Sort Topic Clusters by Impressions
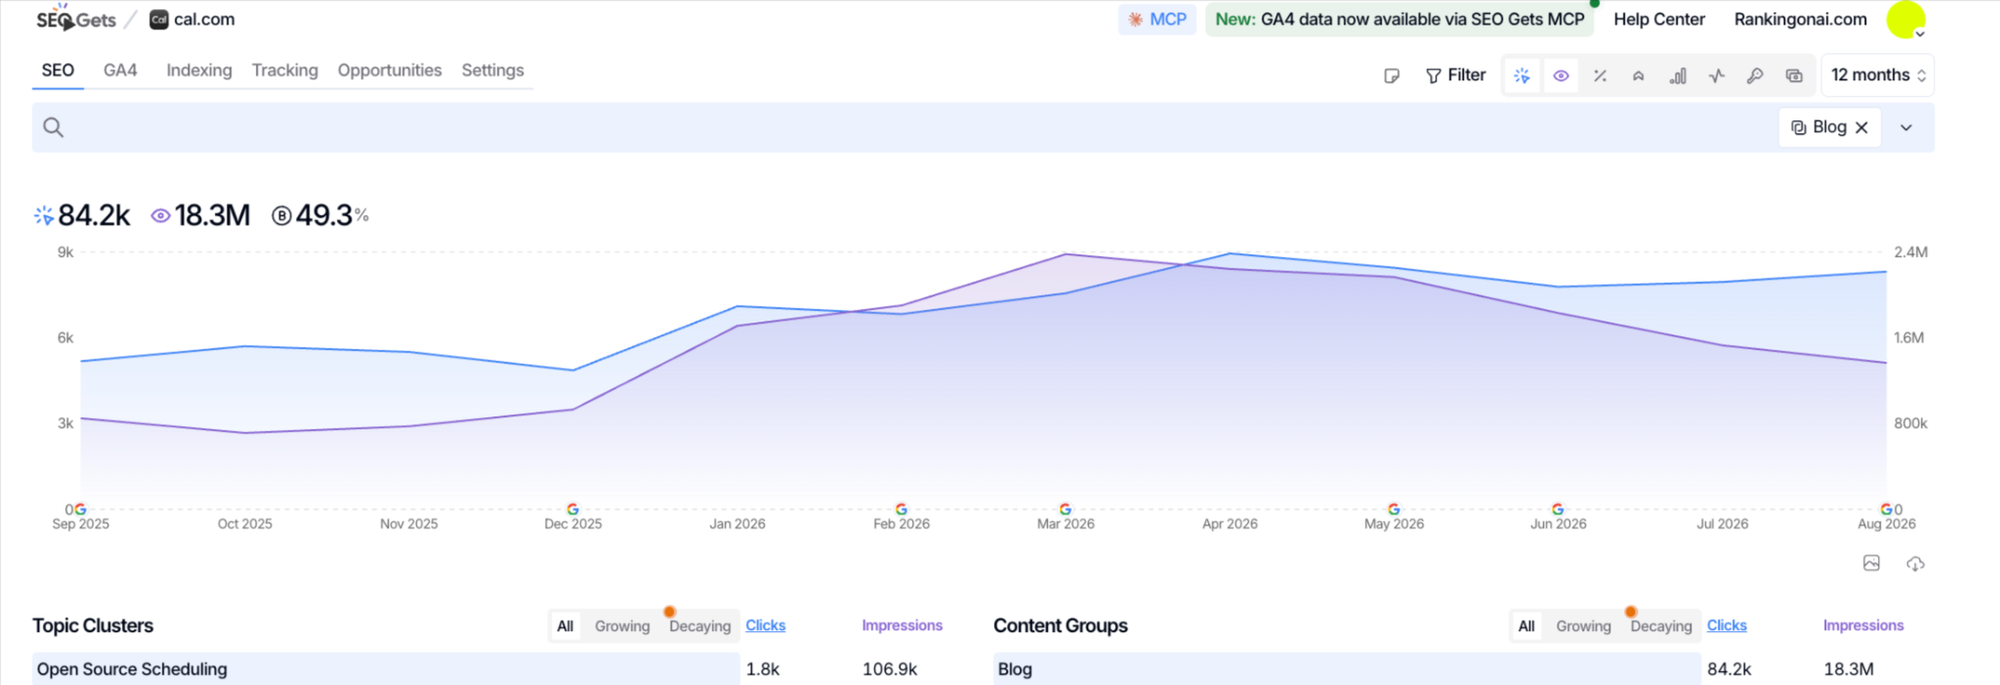This screenshot has height=685, width=2000. click(902, 625)
